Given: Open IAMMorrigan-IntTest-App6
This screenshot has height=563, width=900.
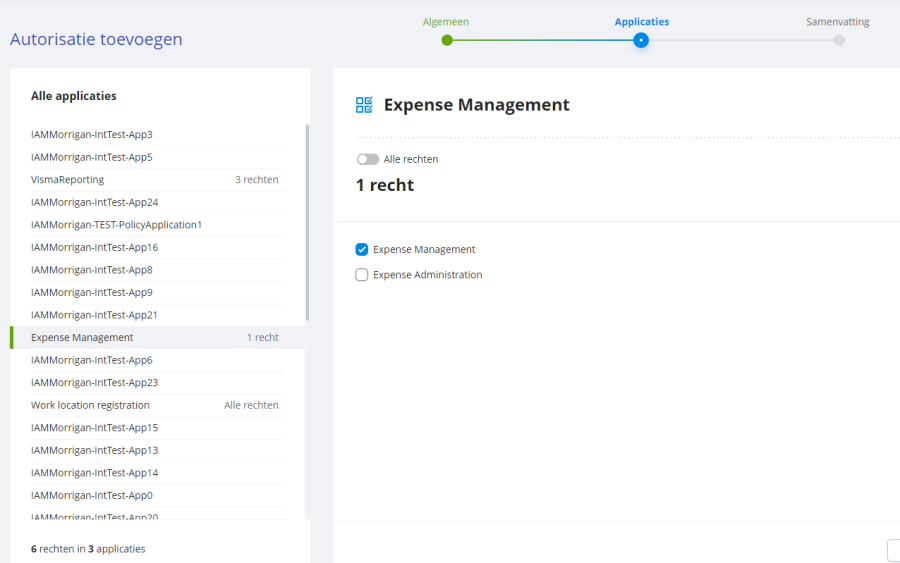Looking at the screenshot, I should [x=156, y=360].
